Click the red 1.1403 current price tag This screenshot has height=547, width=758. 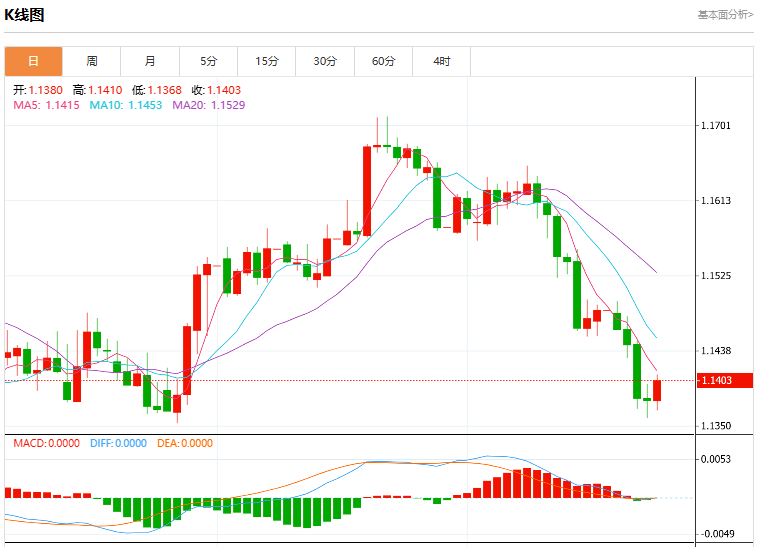pyautogui.click(x=725, y=380)
